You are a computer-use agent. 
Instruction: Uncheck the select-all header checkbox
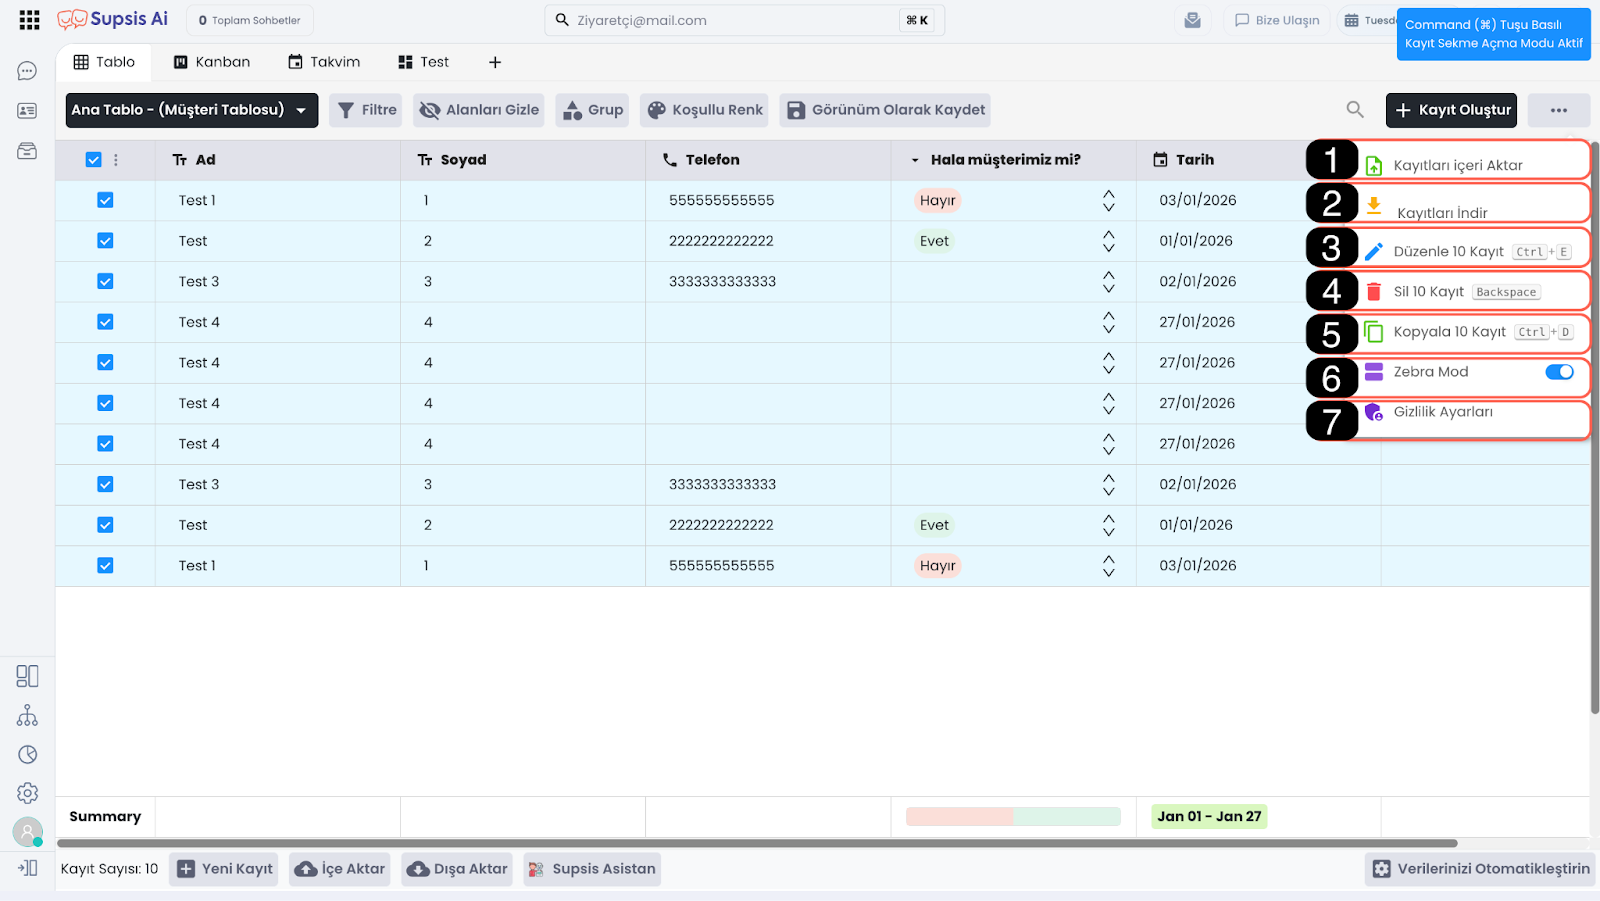tap(94, 160)
